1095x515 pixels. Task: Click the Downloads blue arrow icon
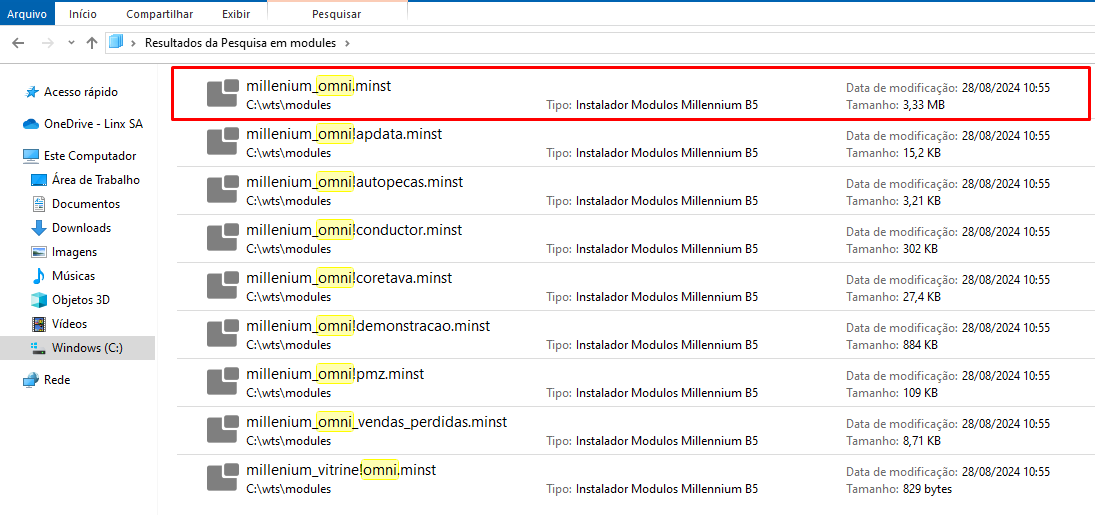coord(39,228)
